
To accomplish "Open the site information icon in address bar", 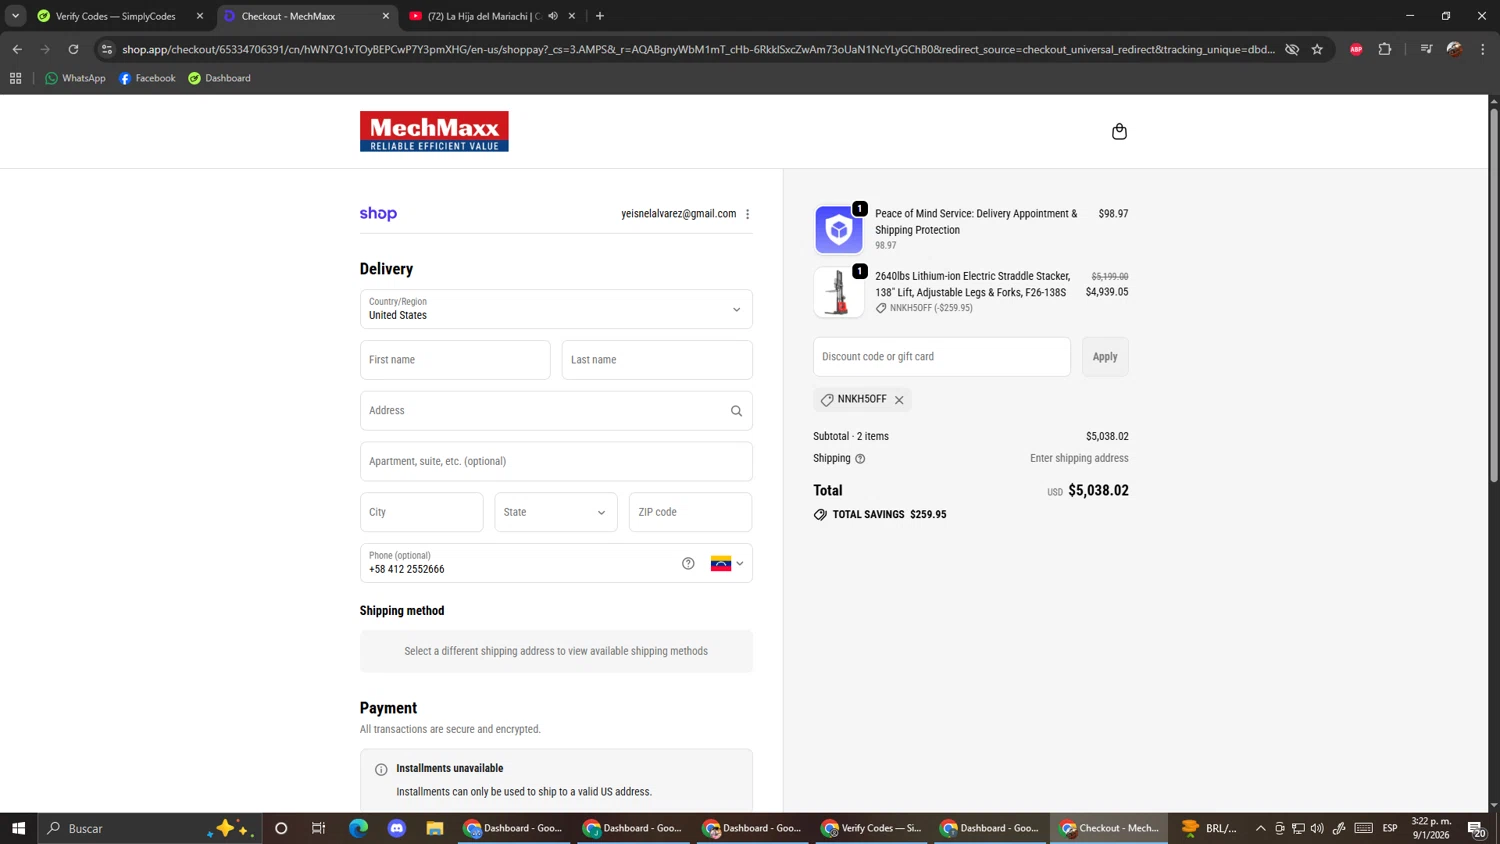I will point(107,49).
